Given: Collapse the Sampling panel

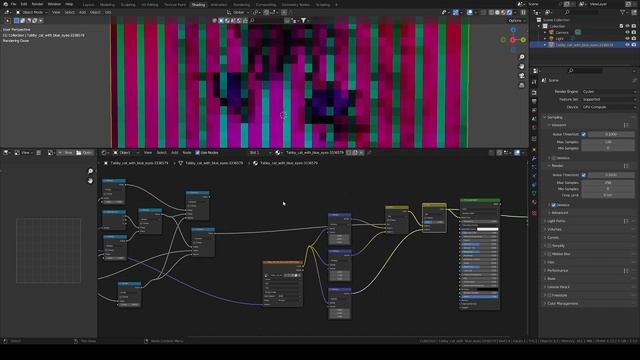Looking at the screenshot, I should (554, 117).
